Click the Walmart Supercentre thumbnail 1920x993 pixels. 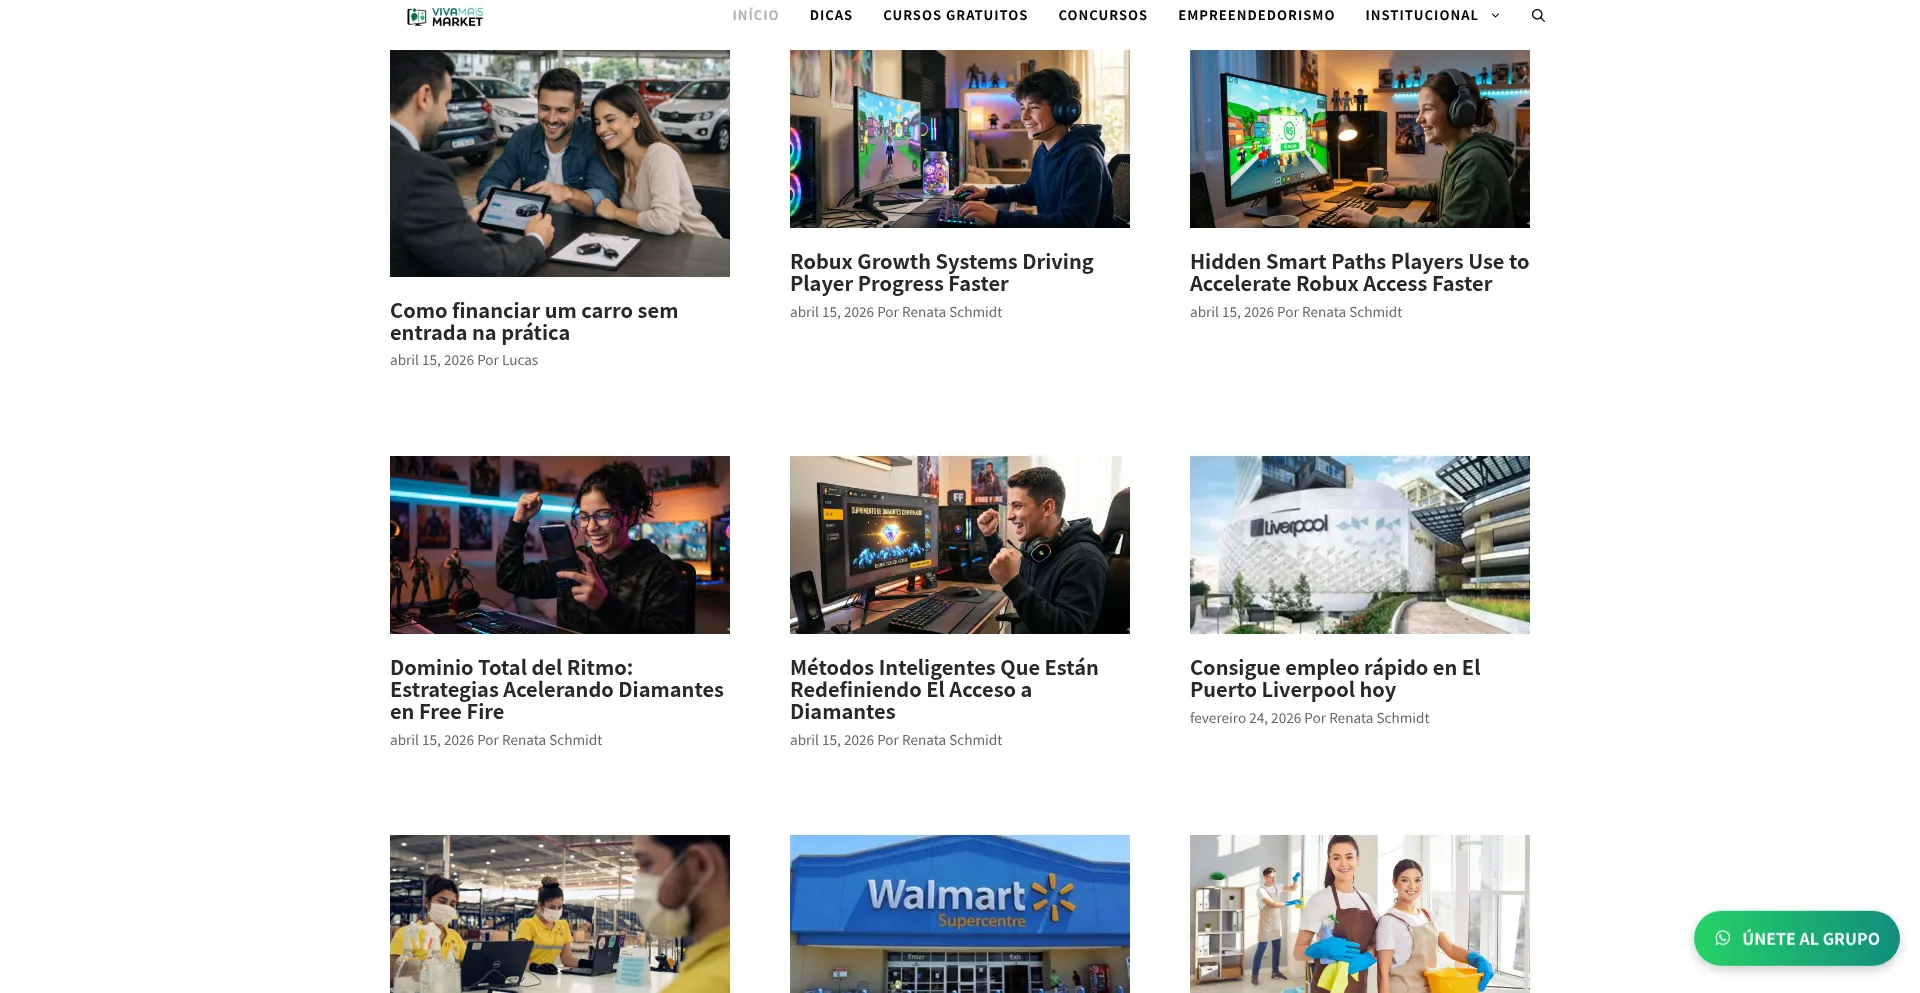pyautogui.click(x=960, y=914)
